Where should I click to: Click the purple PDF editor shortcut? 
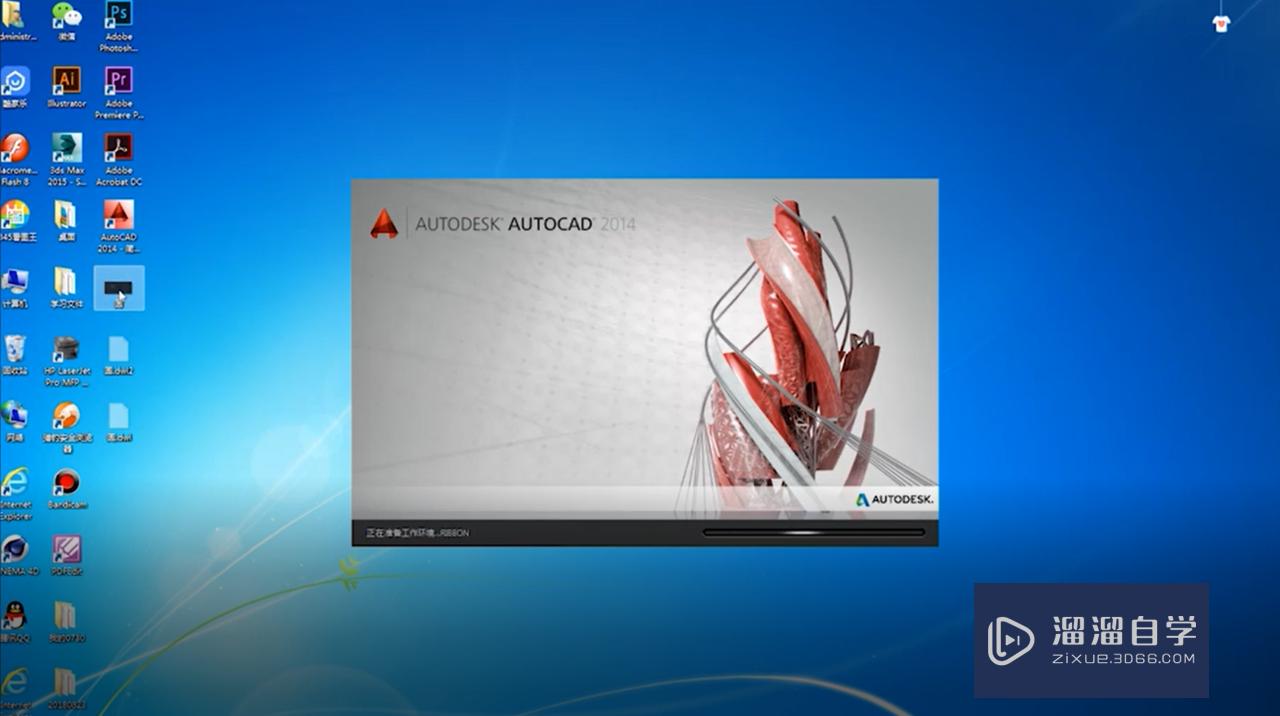point(66,555)
